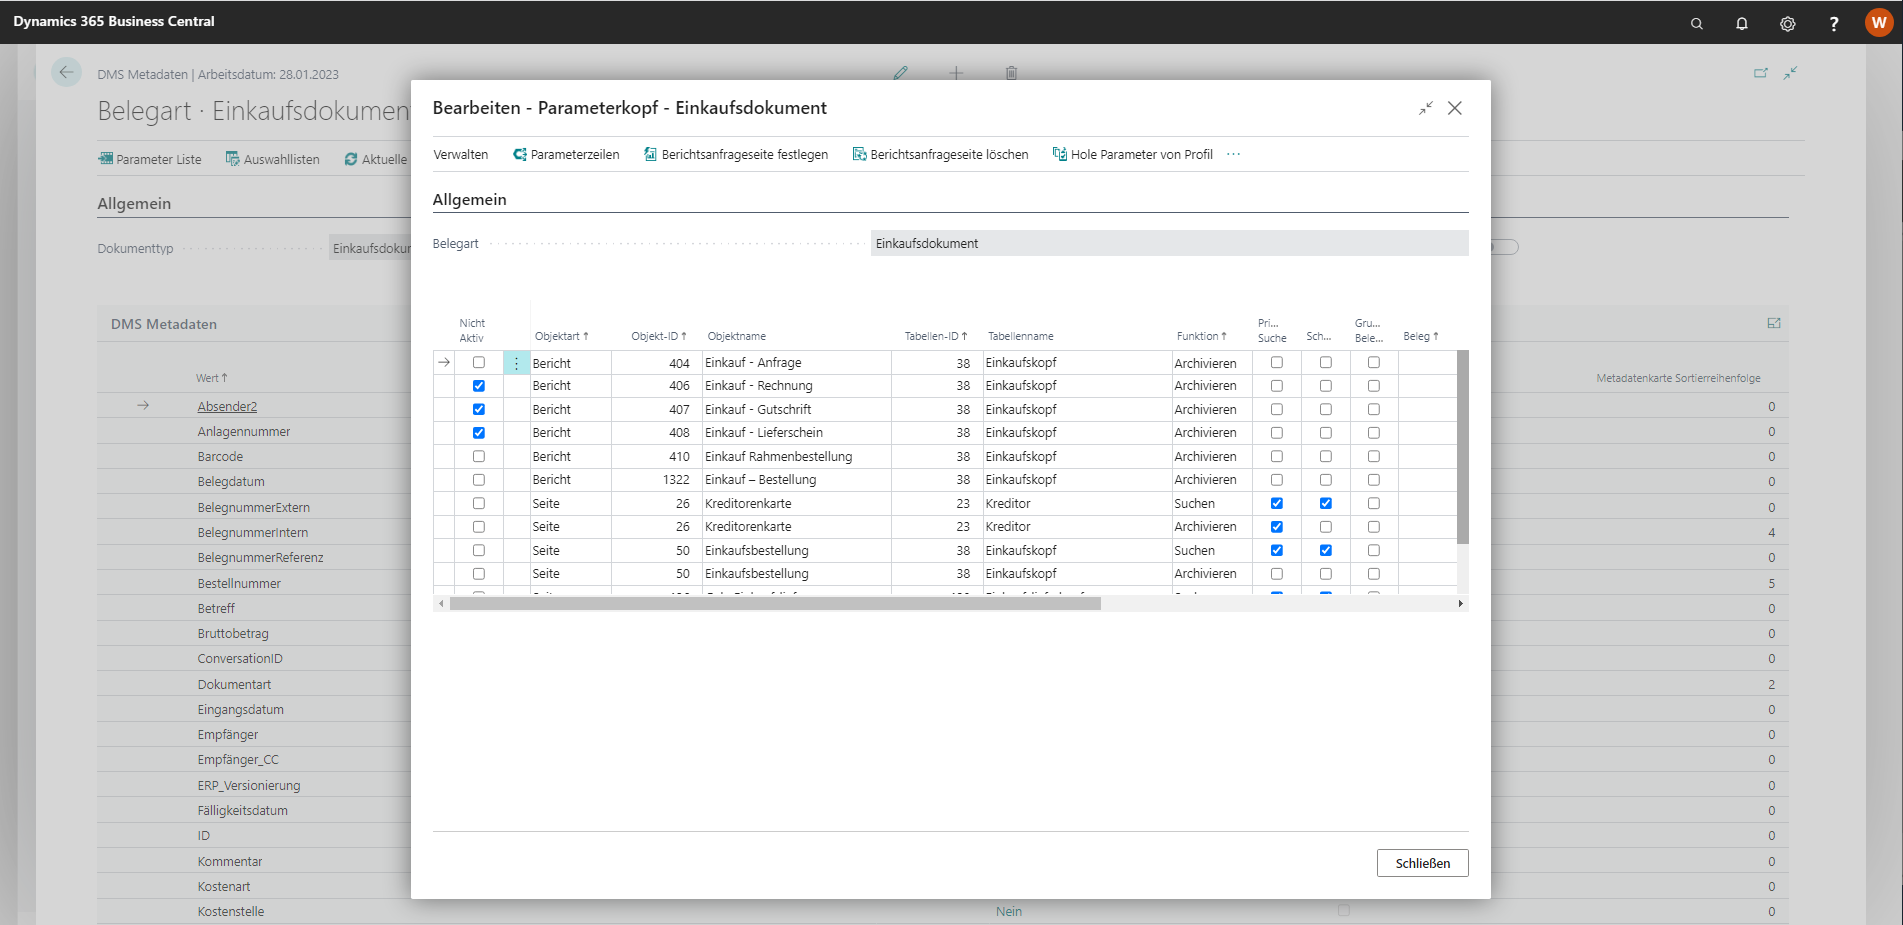Click the back arrow button

point(66,72)
